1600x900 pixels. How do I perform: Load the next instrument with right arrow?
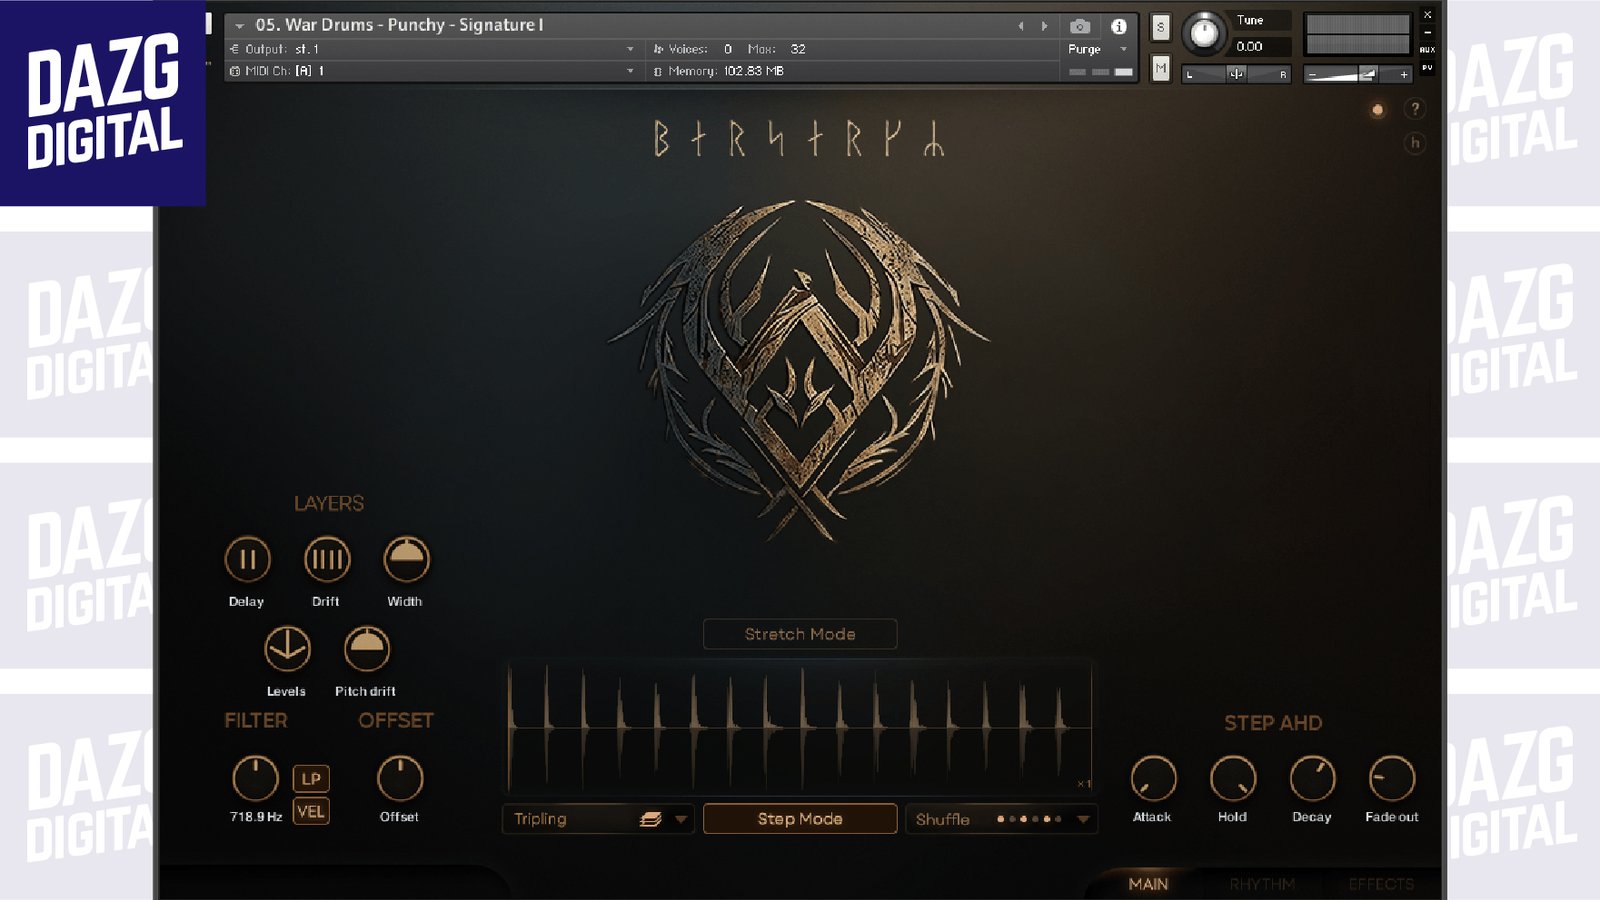[x=1044, y=26]
